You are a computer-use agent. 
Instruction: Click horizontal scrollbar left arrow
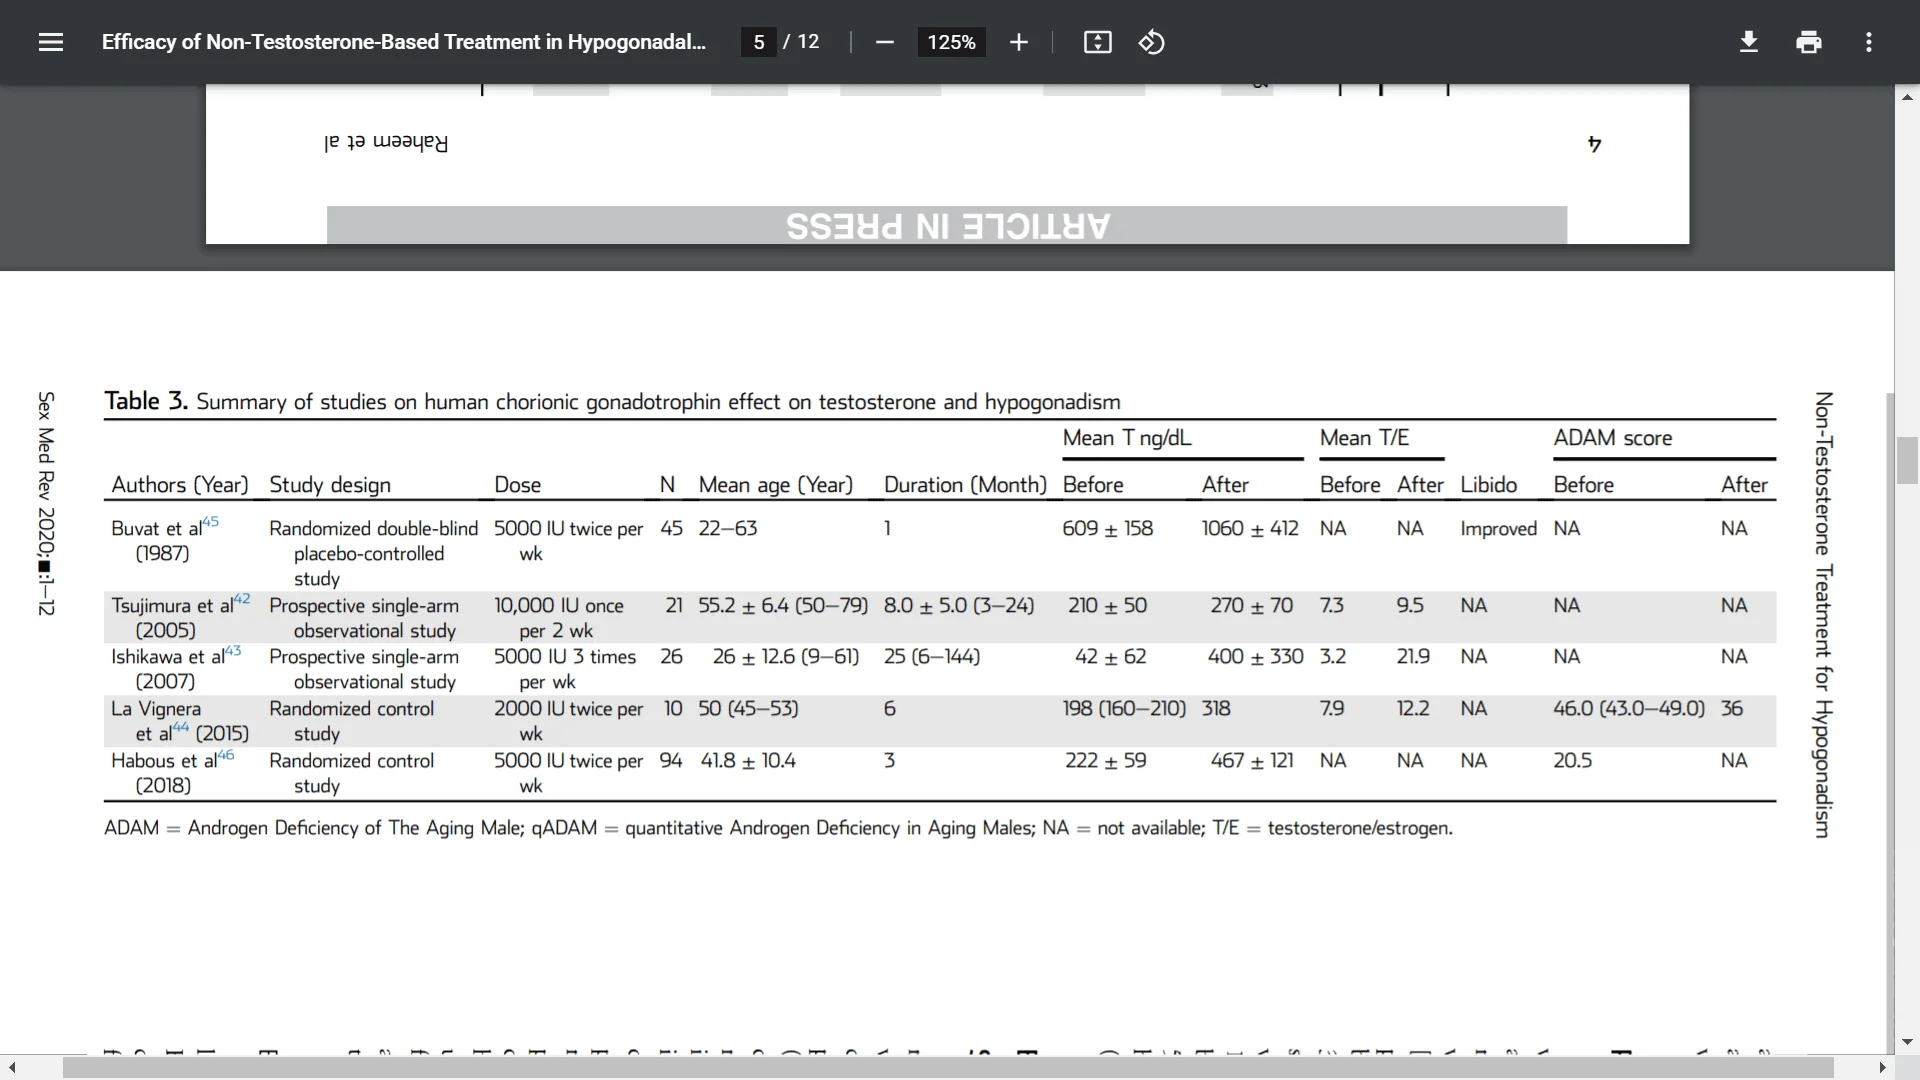[x=11, y=1068]
